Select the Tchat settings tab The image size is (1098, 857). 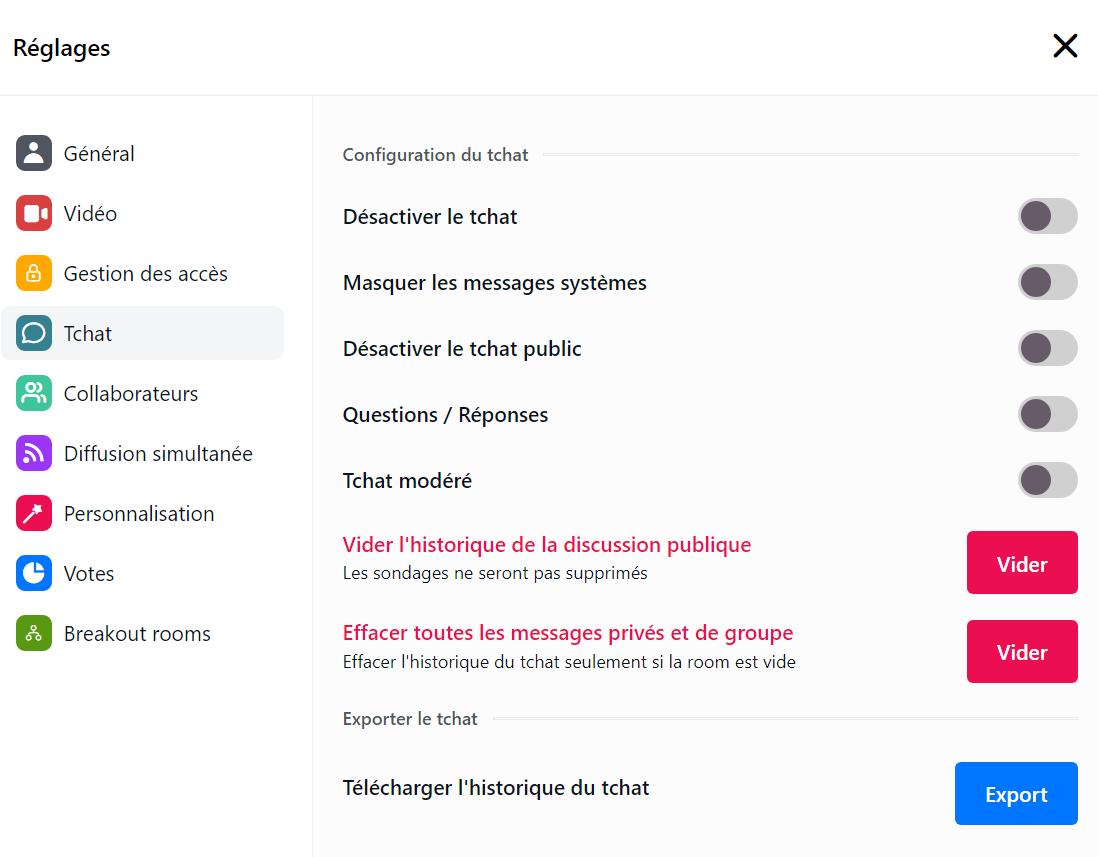click(x=142, y=333)
